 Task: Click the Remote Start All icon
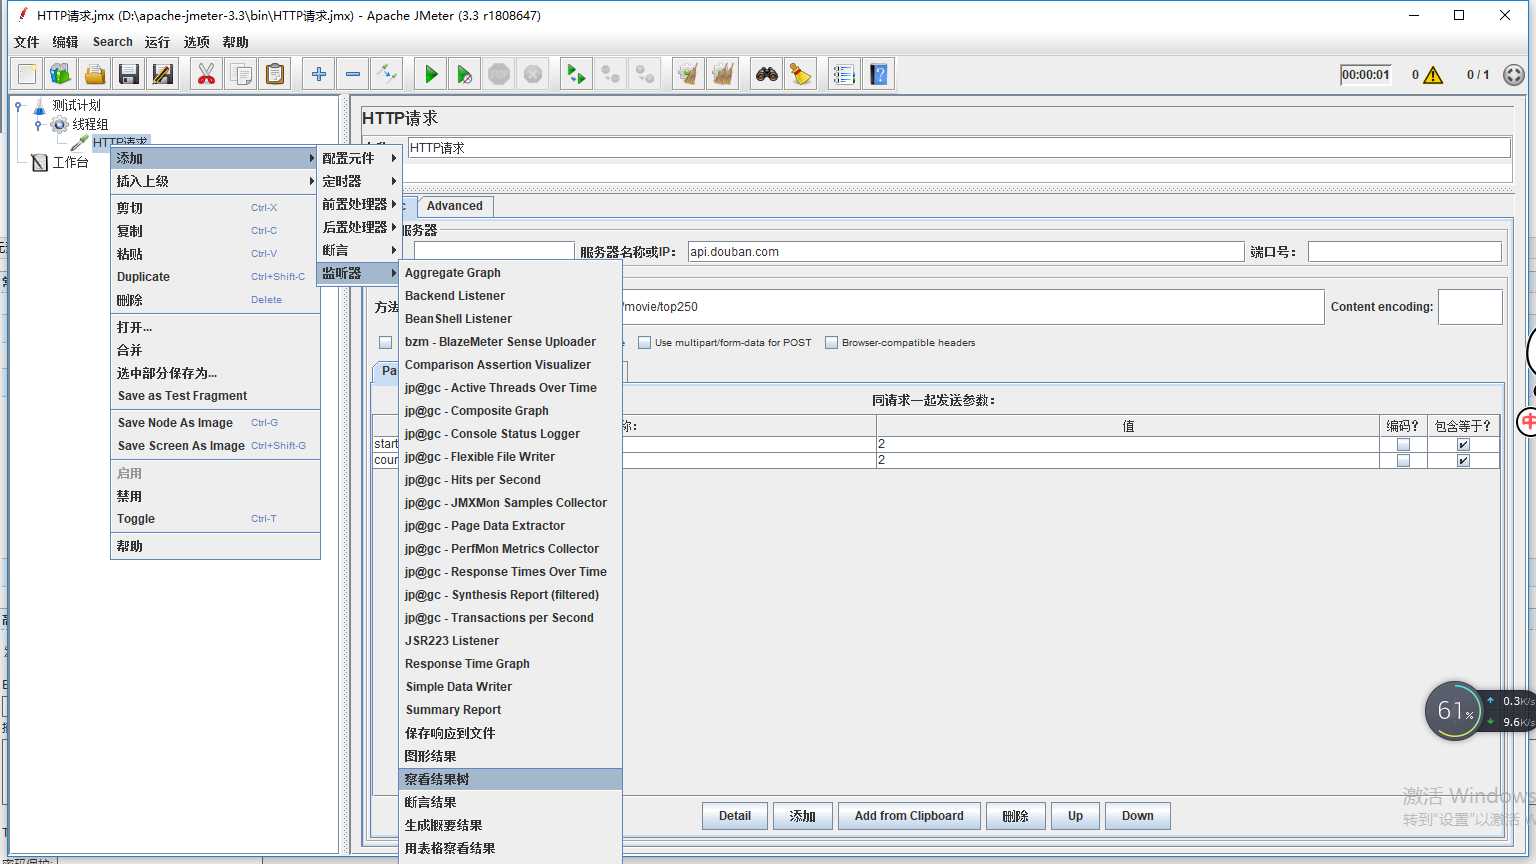[577, 74]
